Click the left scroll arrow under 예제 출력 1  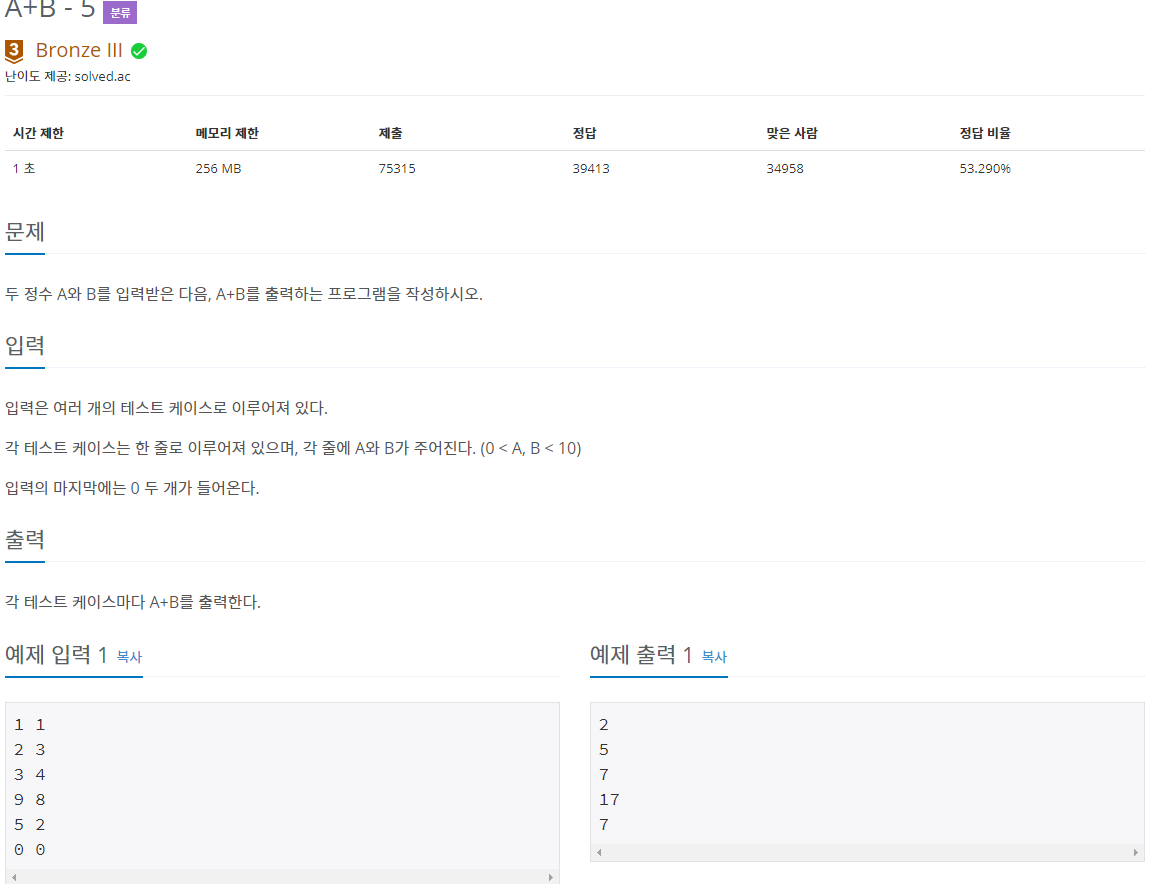click(601, 851)
